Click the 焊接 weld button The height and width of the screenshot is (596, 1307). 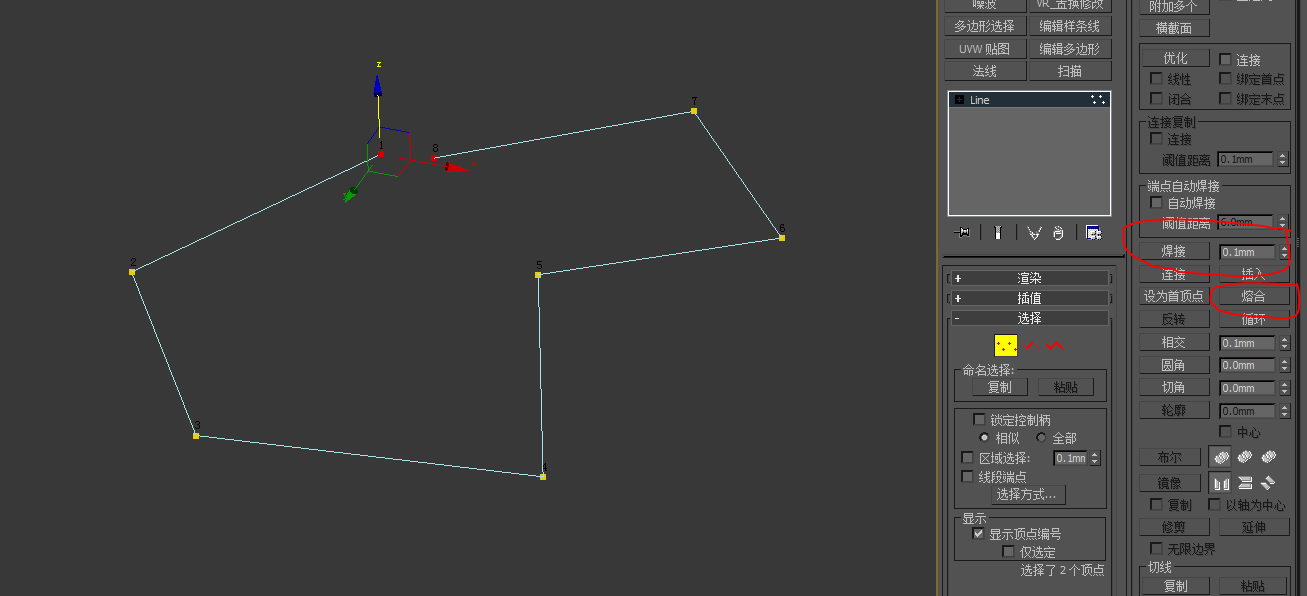coord(1174,252)
